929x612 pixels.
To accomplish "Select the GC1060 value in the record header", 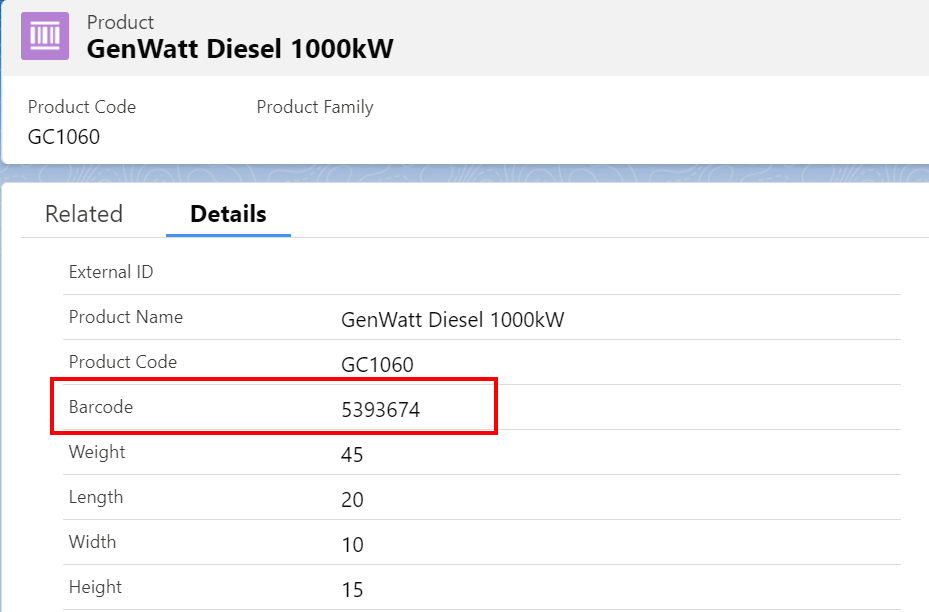I will [64, 137].
